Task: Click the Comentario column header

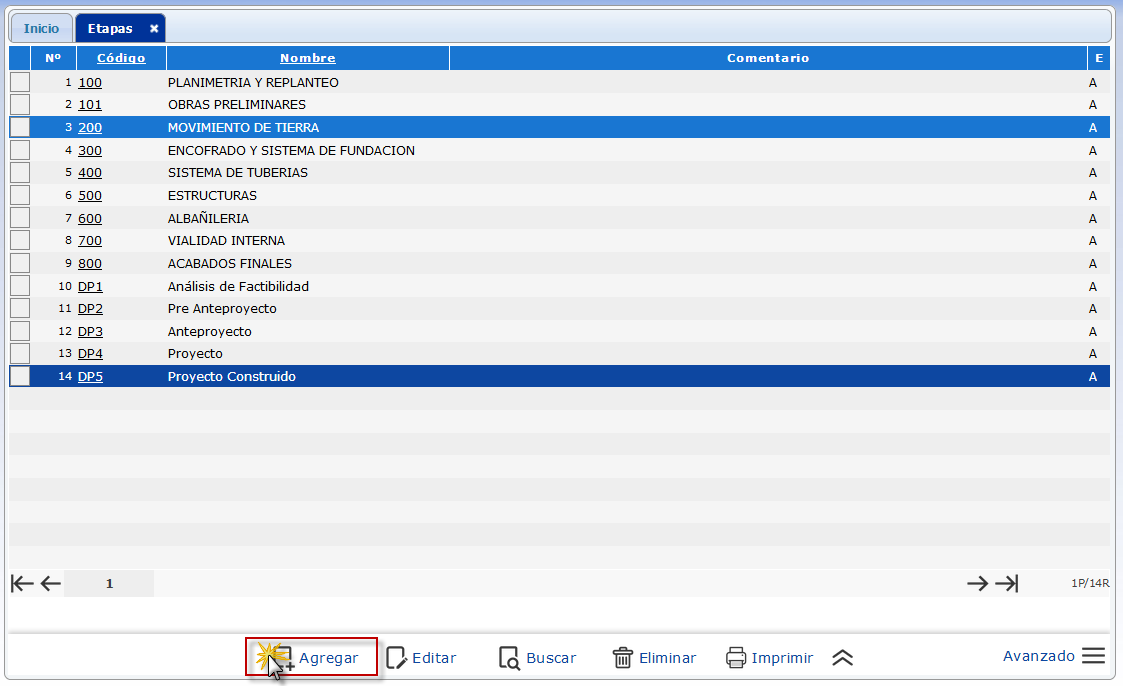Action: [x=768, y=58]
